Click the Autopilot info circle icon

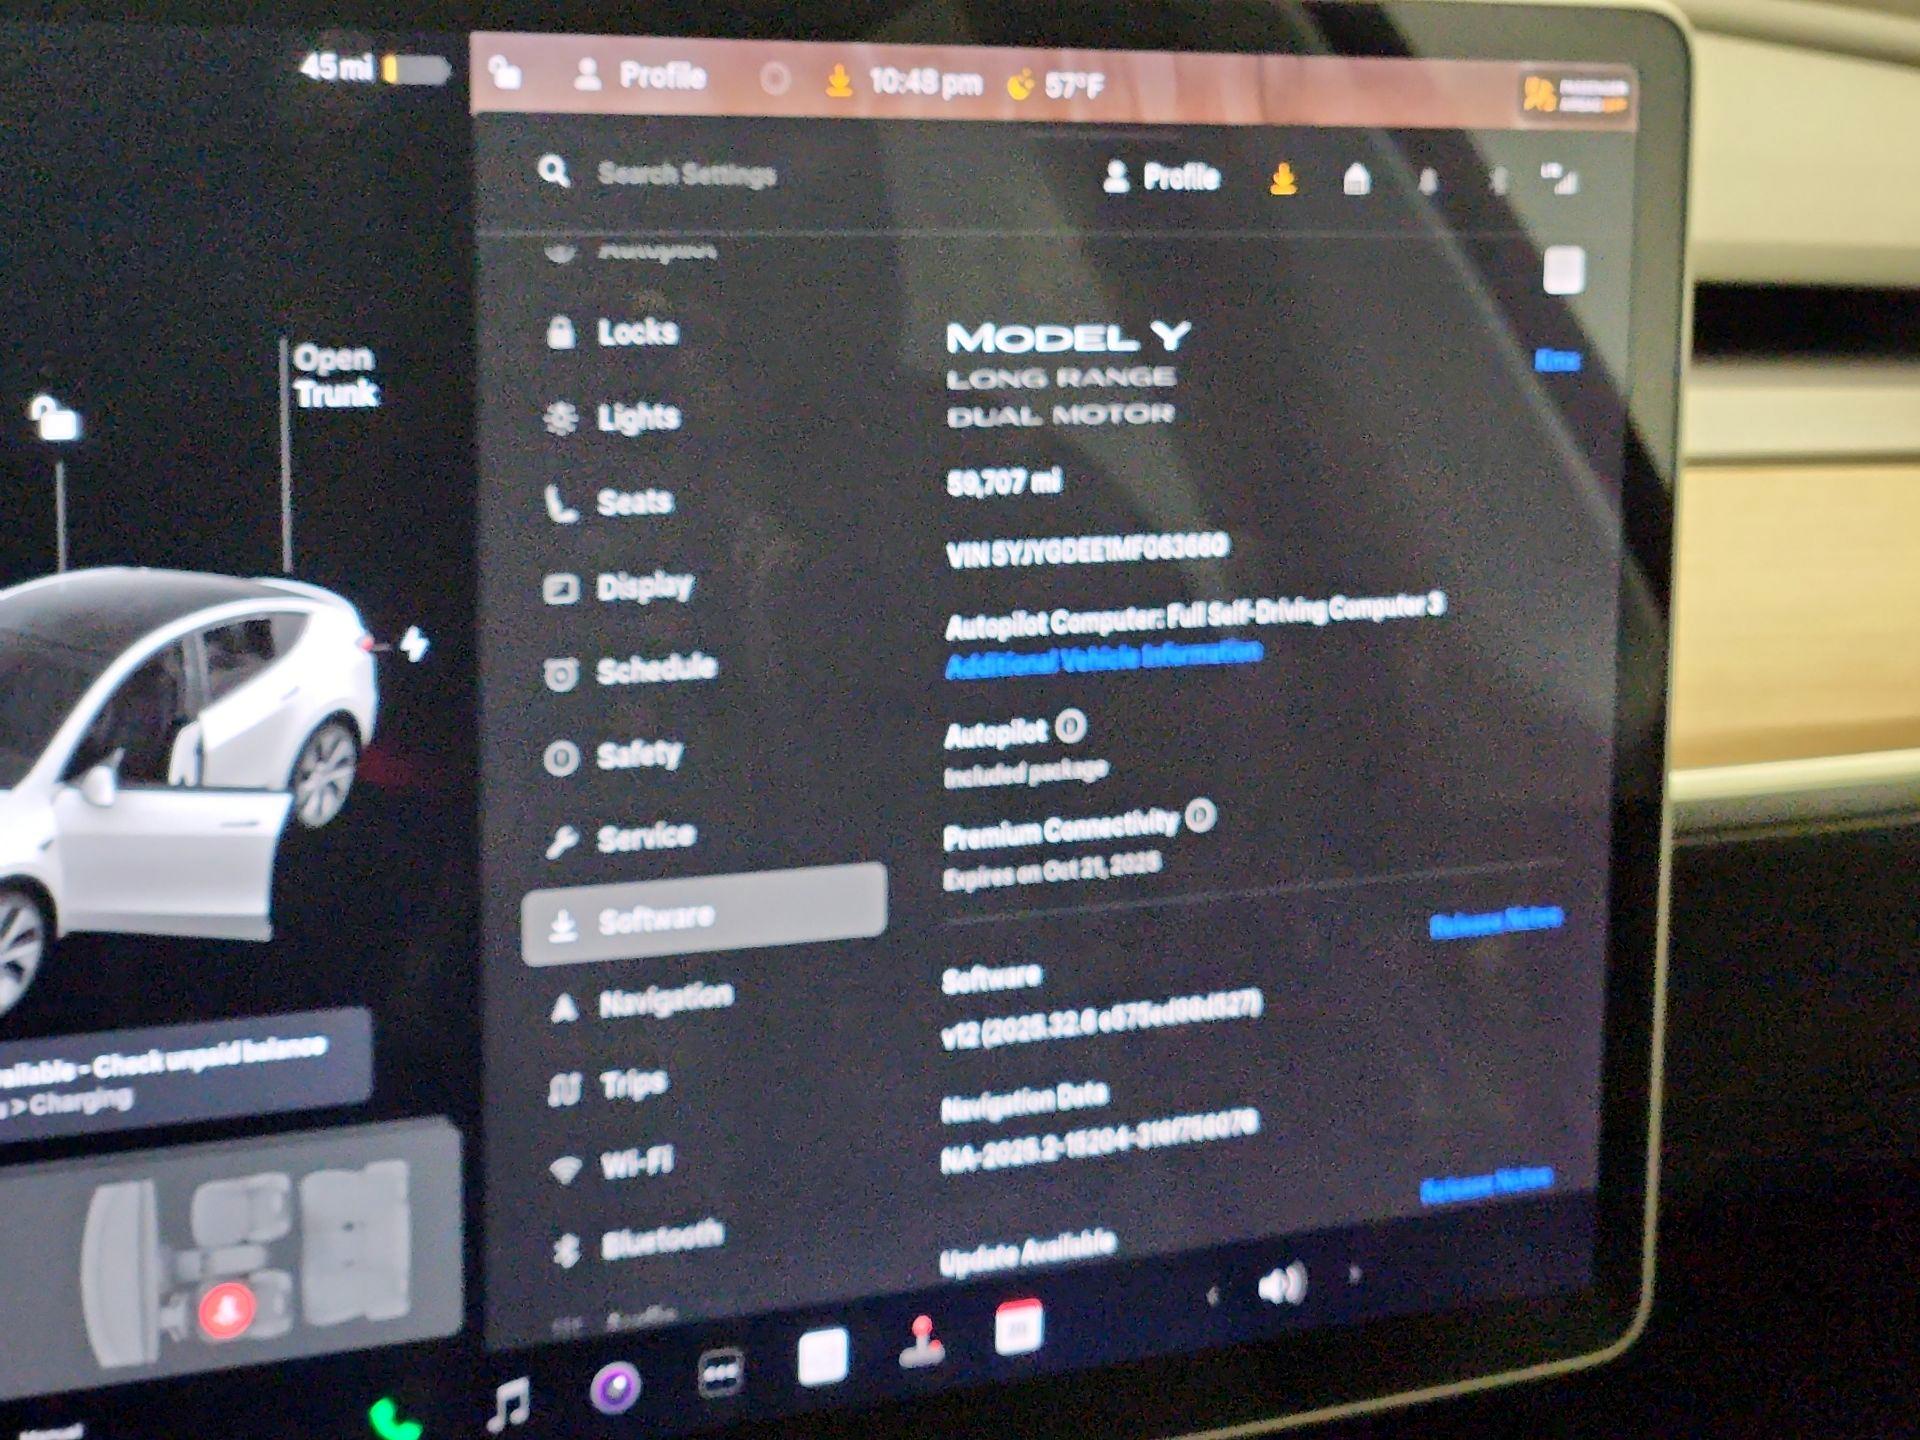coord(1070,726)
